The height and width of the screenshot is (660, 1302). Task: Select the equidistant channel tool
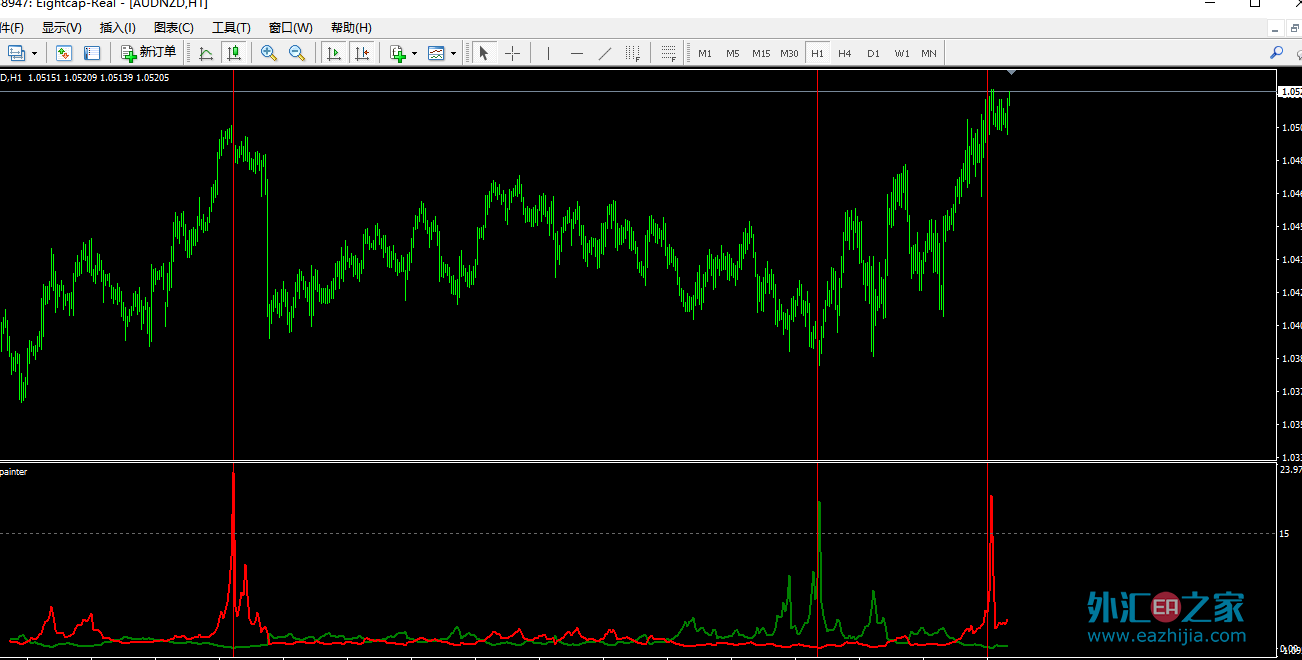633,53
